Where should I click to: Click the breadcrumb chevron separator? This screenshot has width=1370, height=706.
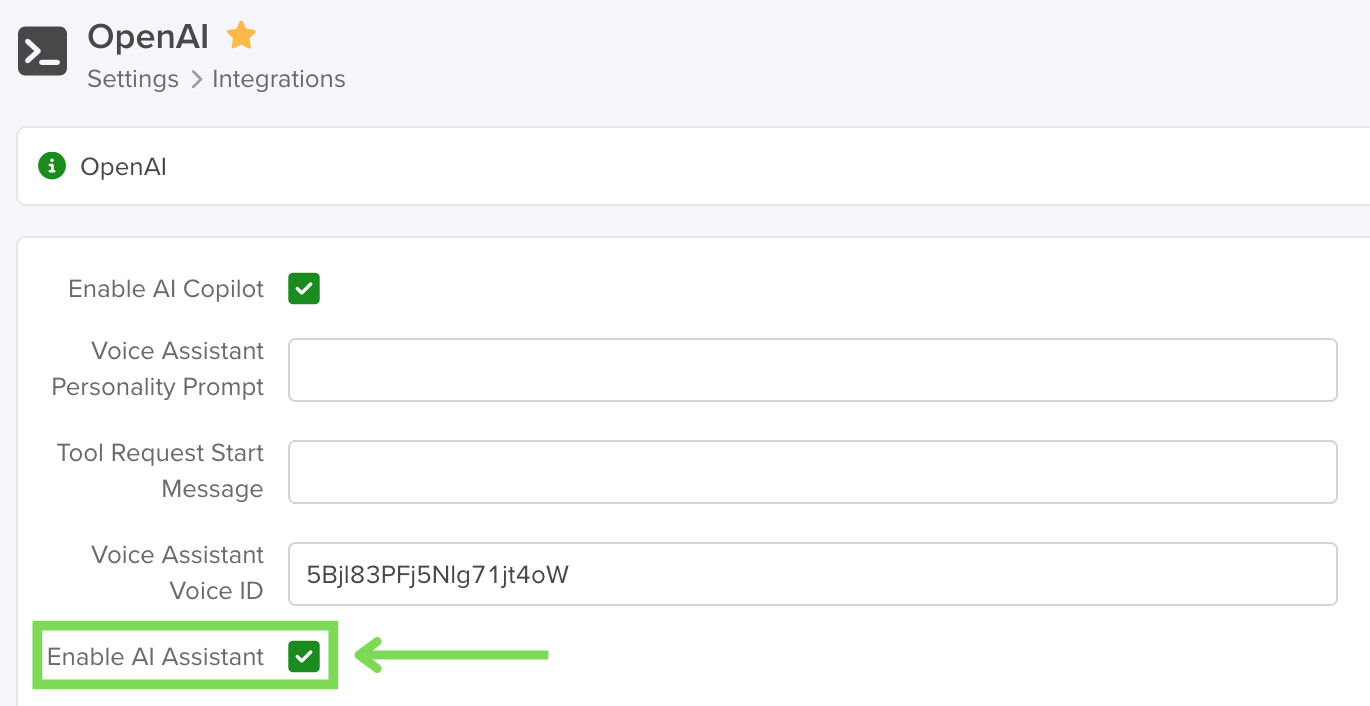(x=196, y=79)
